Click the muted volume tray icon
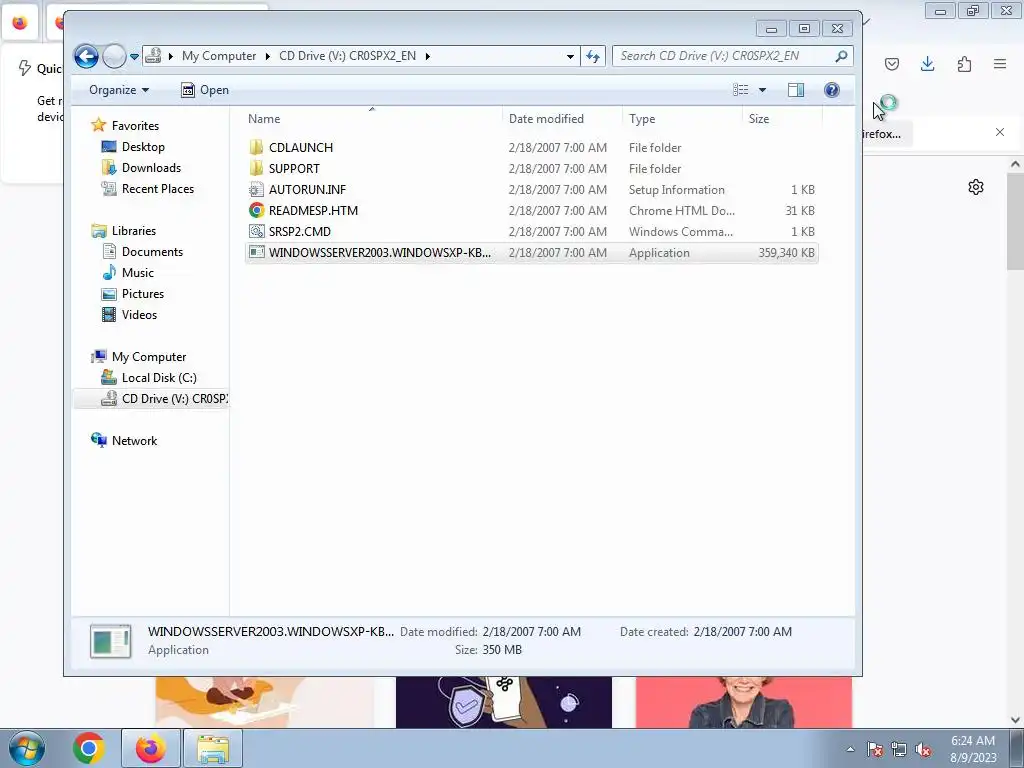 pos(923,749)
